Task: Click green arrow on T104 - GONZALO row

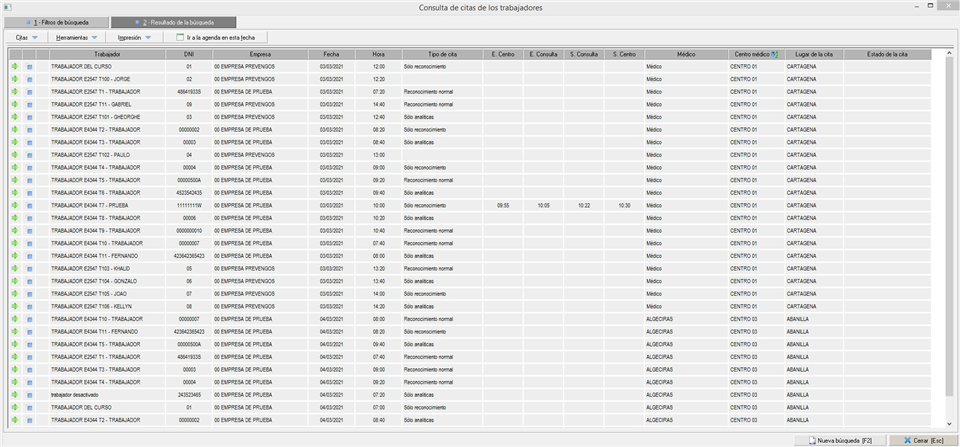Action: pyautogui.click(x=15, y=281)
